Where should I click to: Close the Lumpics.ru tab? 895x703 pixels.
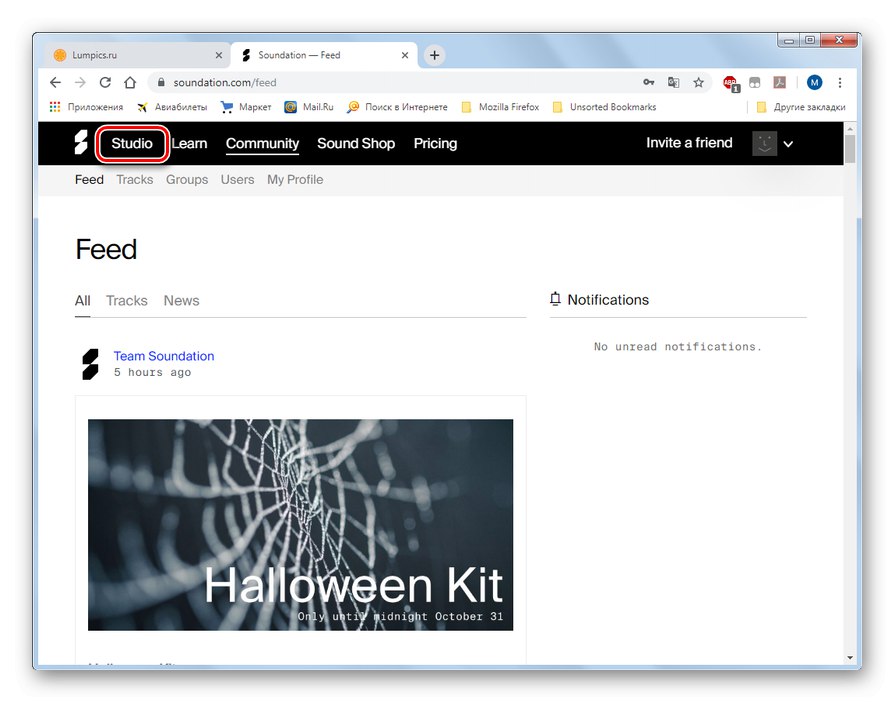tap(219, 55)
